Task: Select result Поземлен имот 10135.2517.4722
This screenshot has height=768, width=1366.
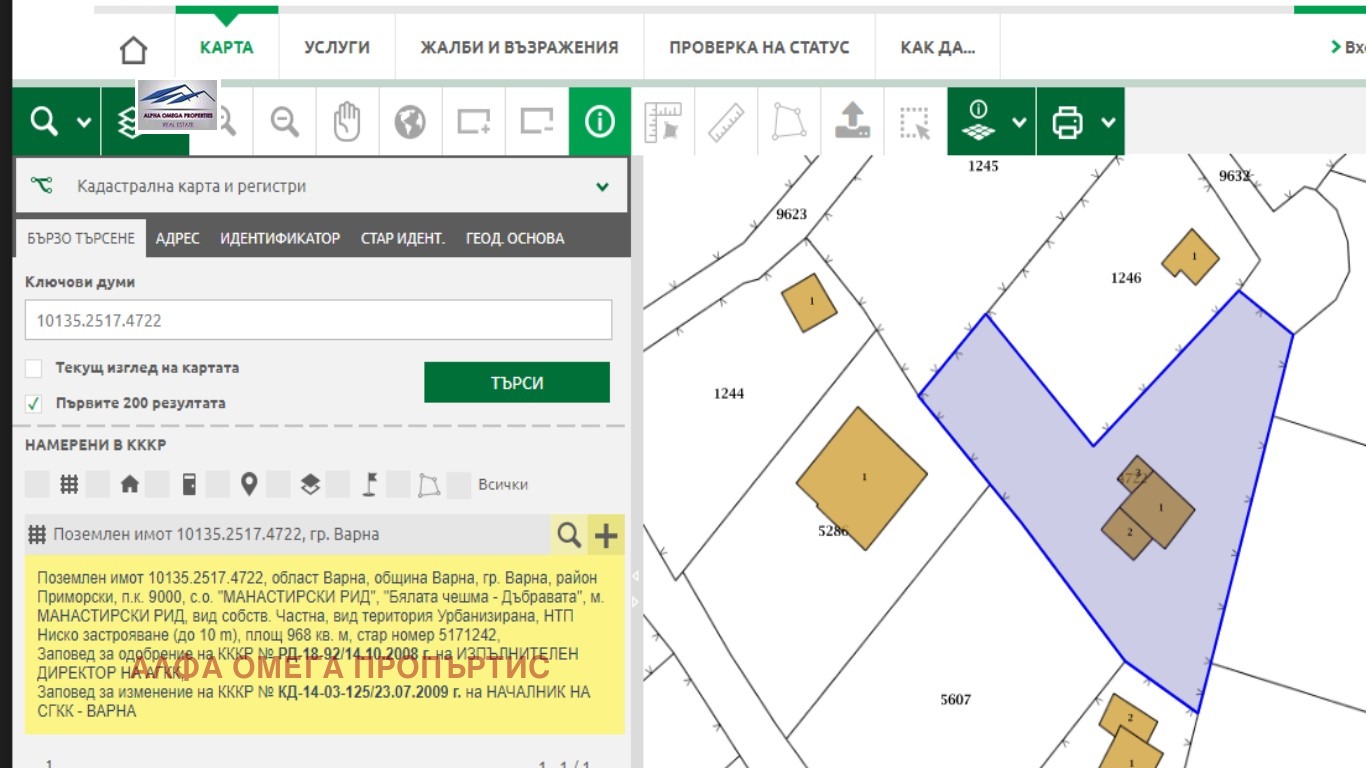Action: pyautogui.click(x=217, y=535)
